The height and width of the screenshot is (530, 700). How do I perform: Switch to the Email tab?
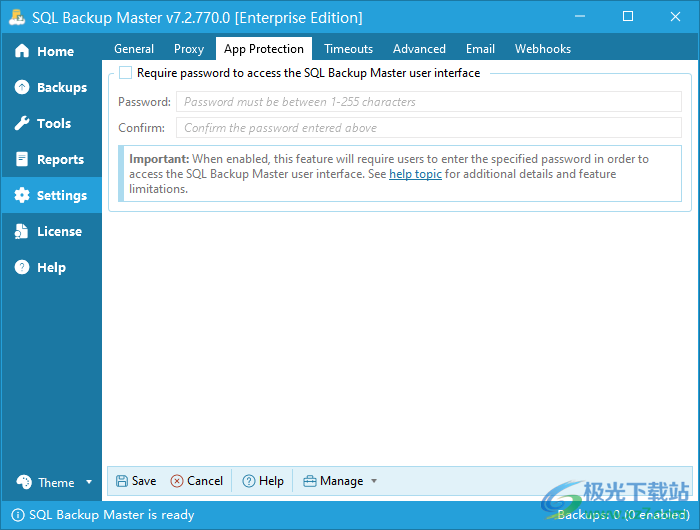coord(480,49)
